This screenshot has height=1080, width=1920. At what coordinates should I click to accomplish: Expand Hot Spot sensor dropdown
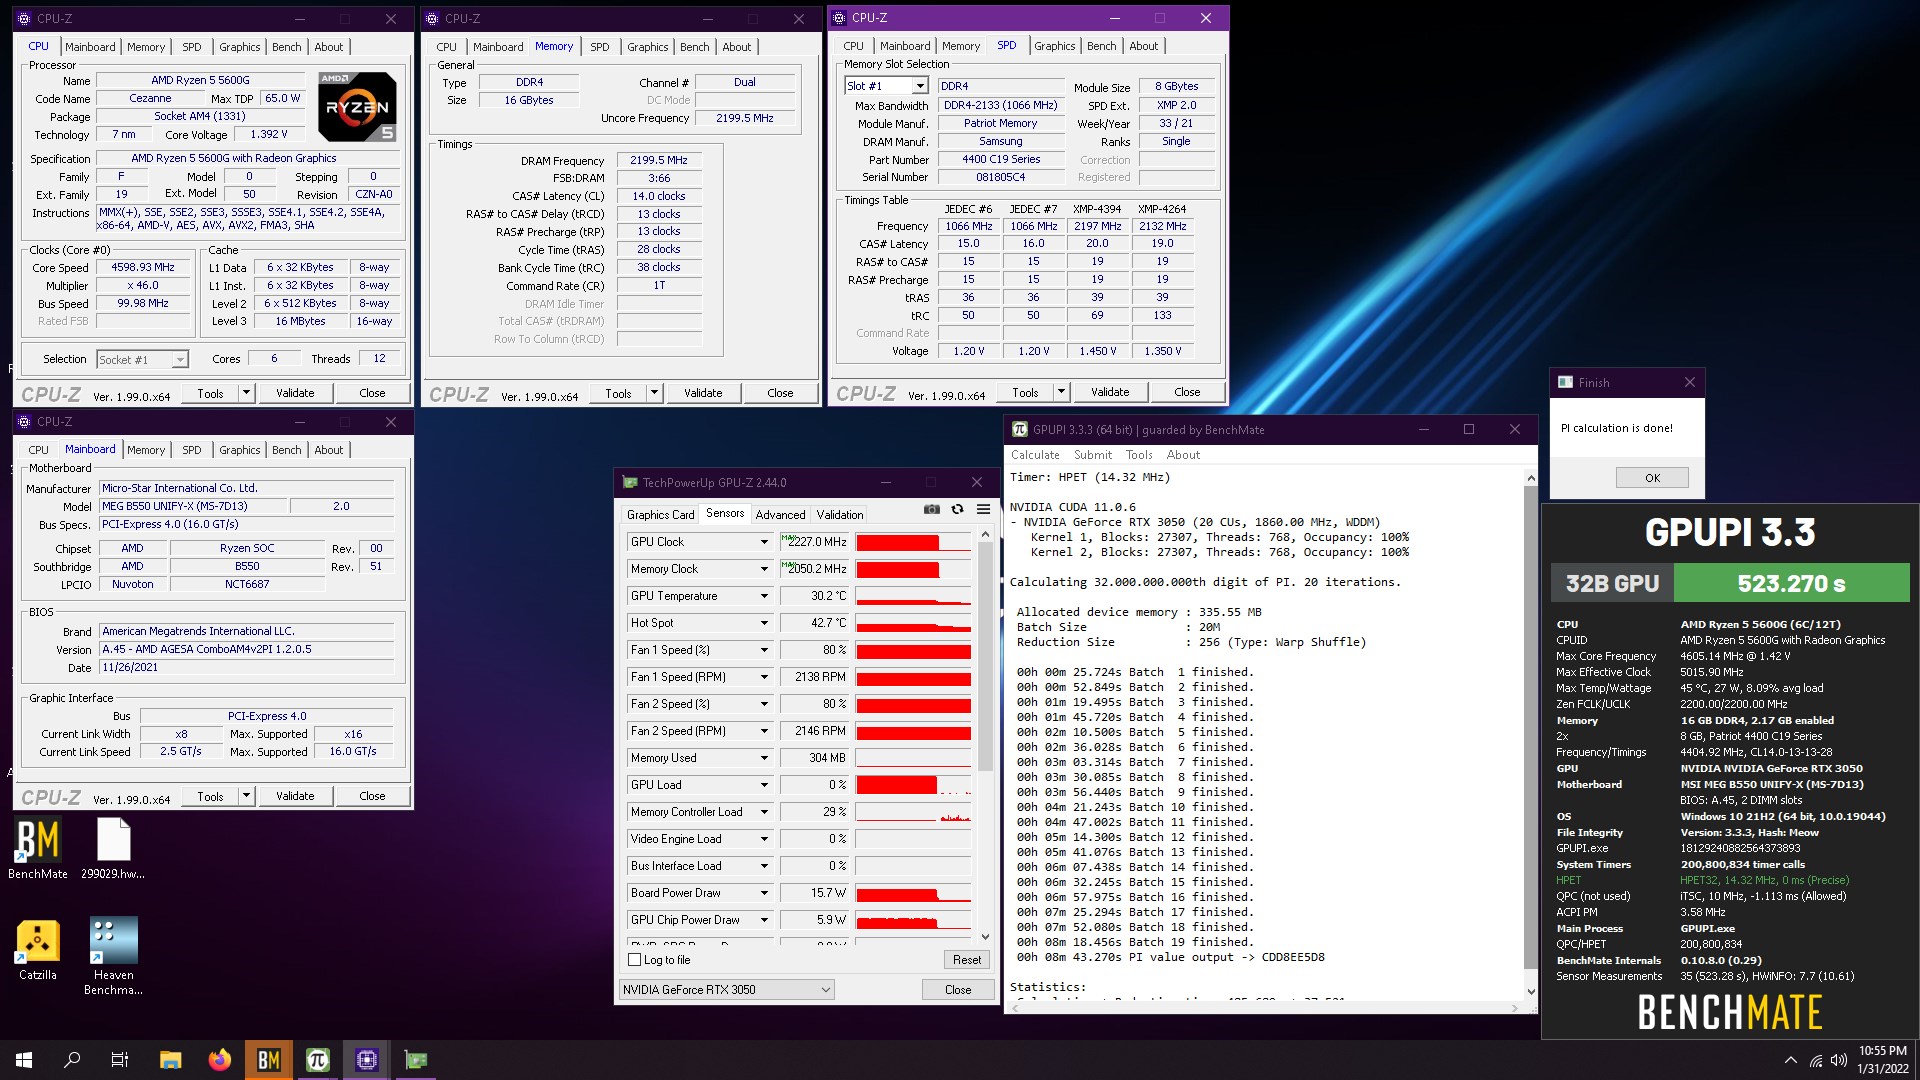764,623
